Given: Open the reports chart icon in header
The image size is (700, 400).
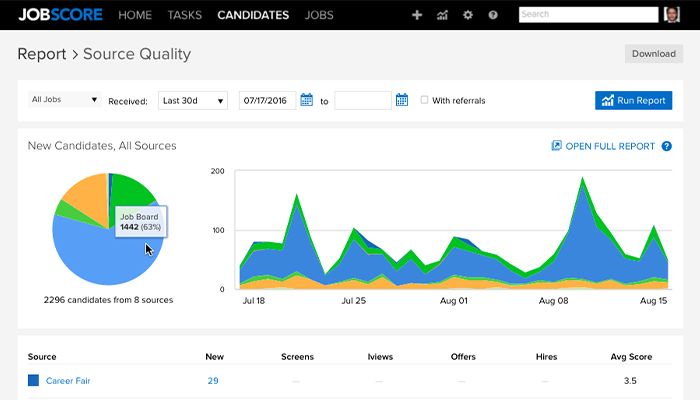Looking at the screenshot, I should 442,15.
